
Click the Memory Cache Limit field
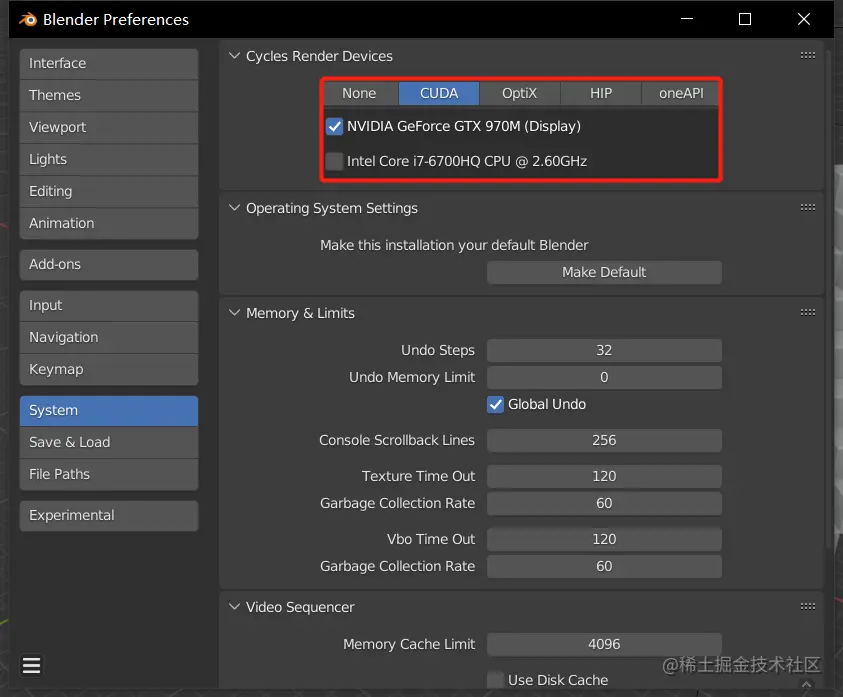tap(604, 644)
